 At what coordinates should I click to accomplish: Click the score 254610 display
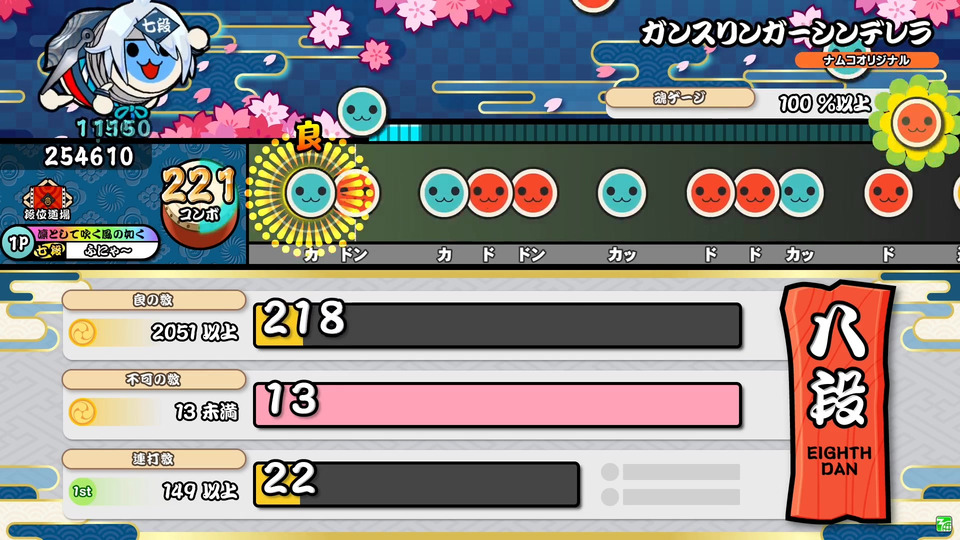coord(89,157)
